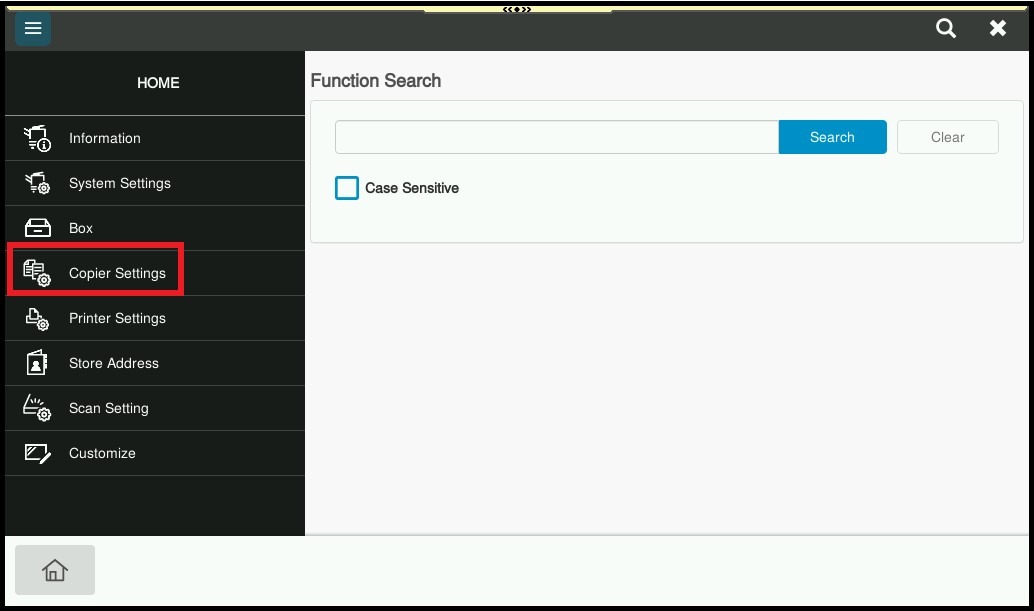Select the Customize pencil icon
Image resolution: width=1034 pixels, height=611 pixels.
click(36, 453)
